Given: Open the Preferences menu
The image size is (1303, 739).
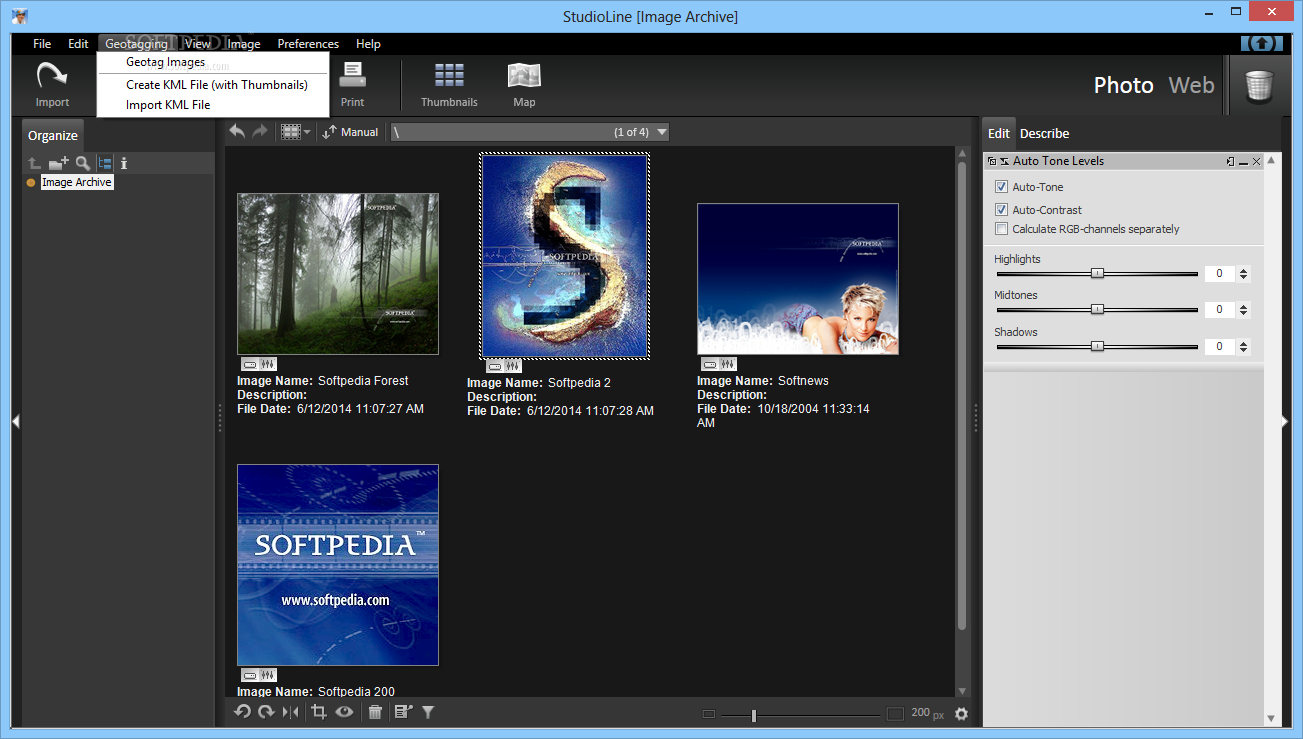Looking at the screenshot, I should coord(308,44).
